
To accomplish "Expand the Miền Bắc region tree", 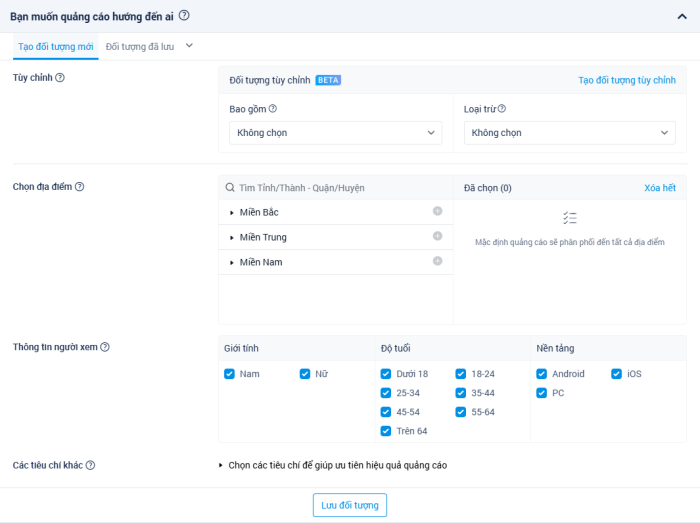I will click(x=232, y=212).
